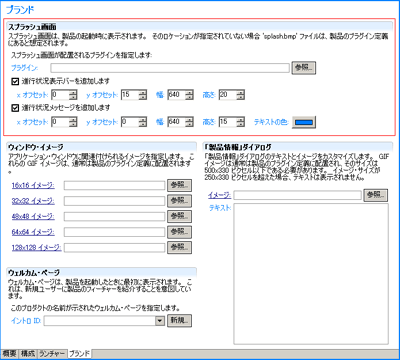Switch to the ランチャー tab
The height and width of the screenshot is (360, 400).
52,354
